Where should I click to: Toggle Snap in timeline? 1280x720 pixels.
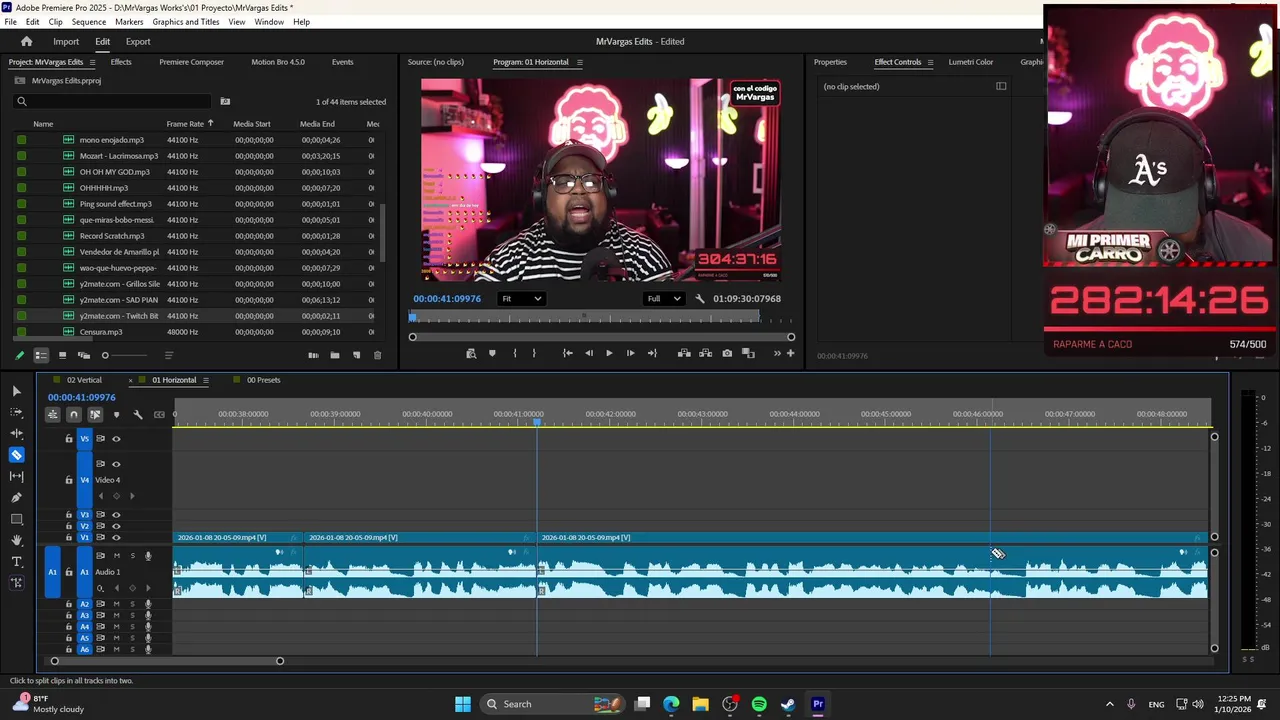[74, 414]
